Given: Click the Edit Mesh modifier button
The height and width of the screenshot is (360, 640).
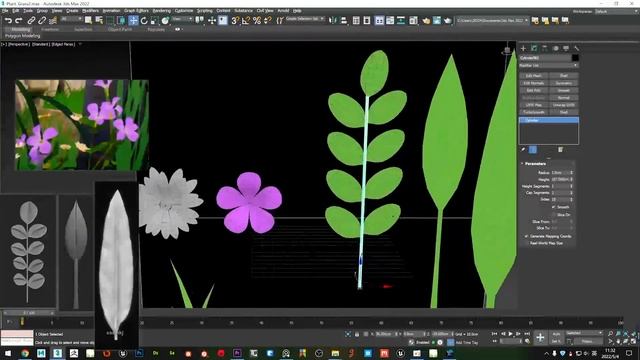Looking at the screenshot, I should [x=534, y=76].
